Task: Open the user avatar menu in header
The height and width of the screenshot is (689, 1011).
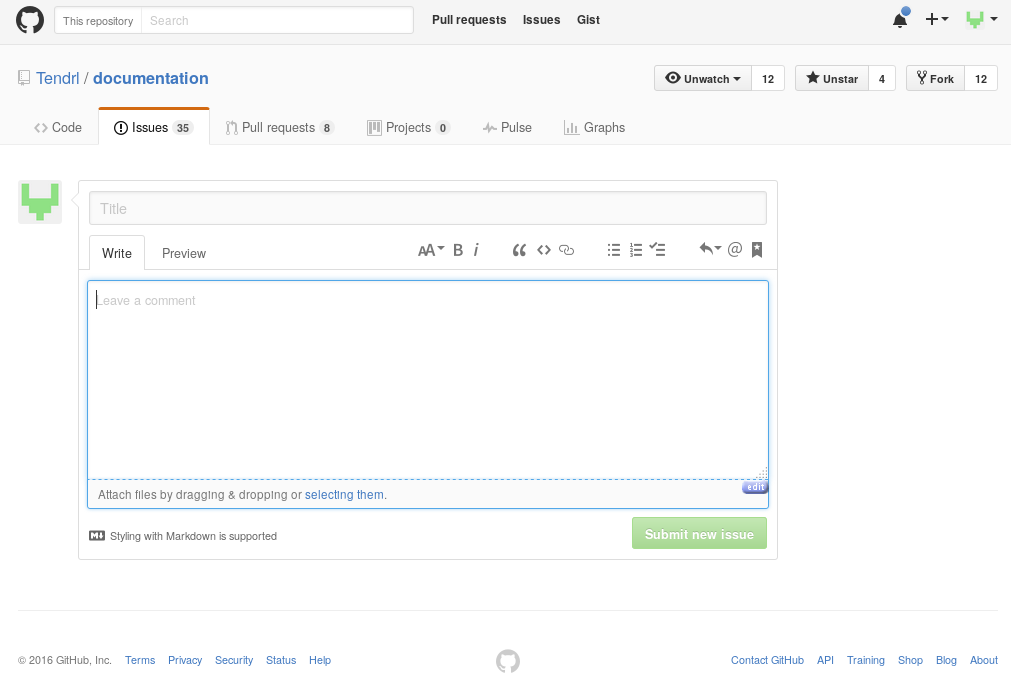Action: pyautogui.click(x=981, y=19)
